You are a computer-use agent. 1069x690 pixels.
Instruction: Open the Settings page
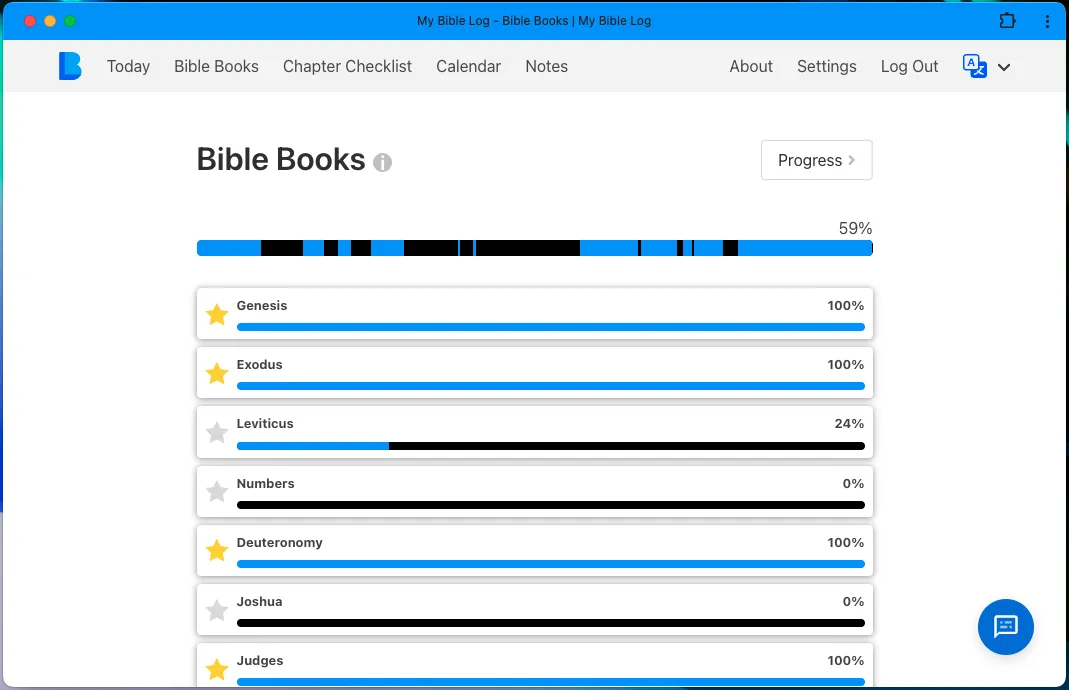[x=826, y=66]
